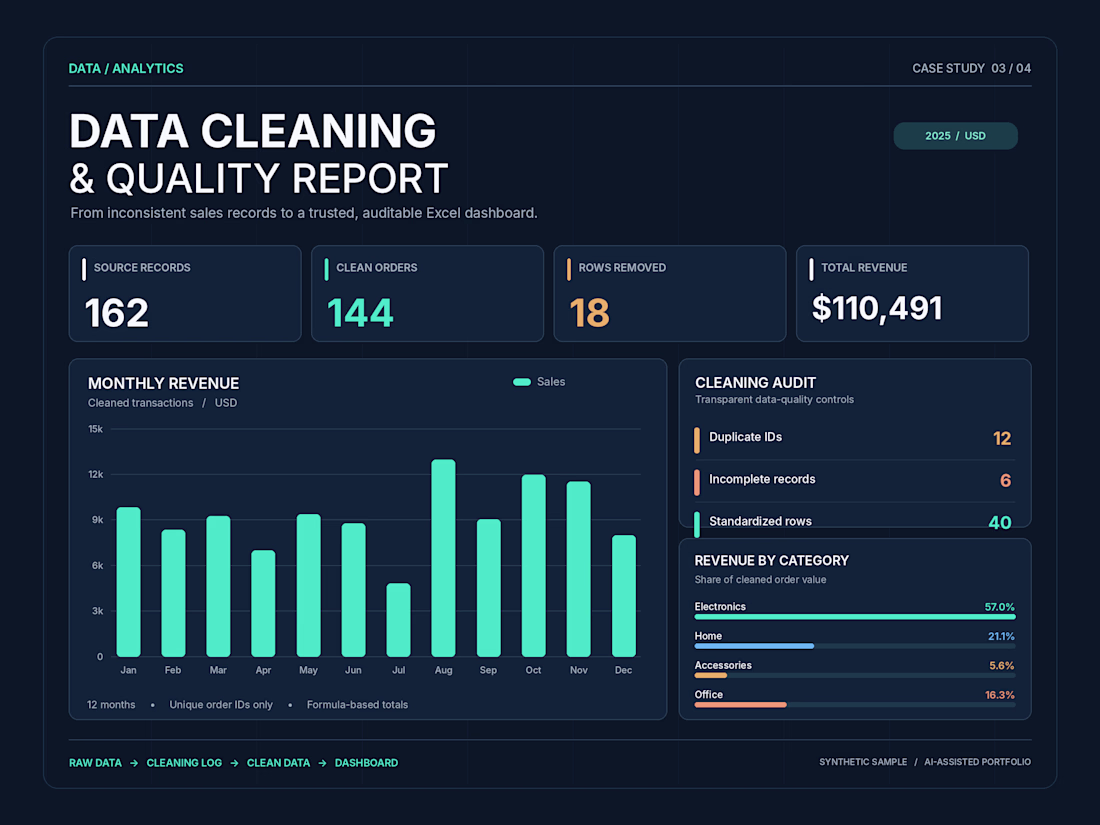1100x825 pixels.
Task: Open the CLEAN DATA breadcrumb link
Action: (279, 763)
